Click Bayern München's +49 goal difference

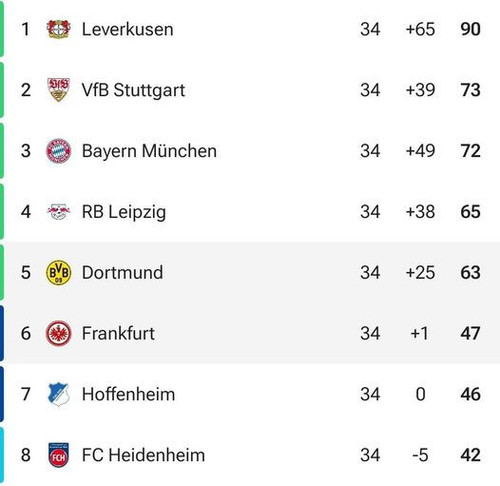420,151
